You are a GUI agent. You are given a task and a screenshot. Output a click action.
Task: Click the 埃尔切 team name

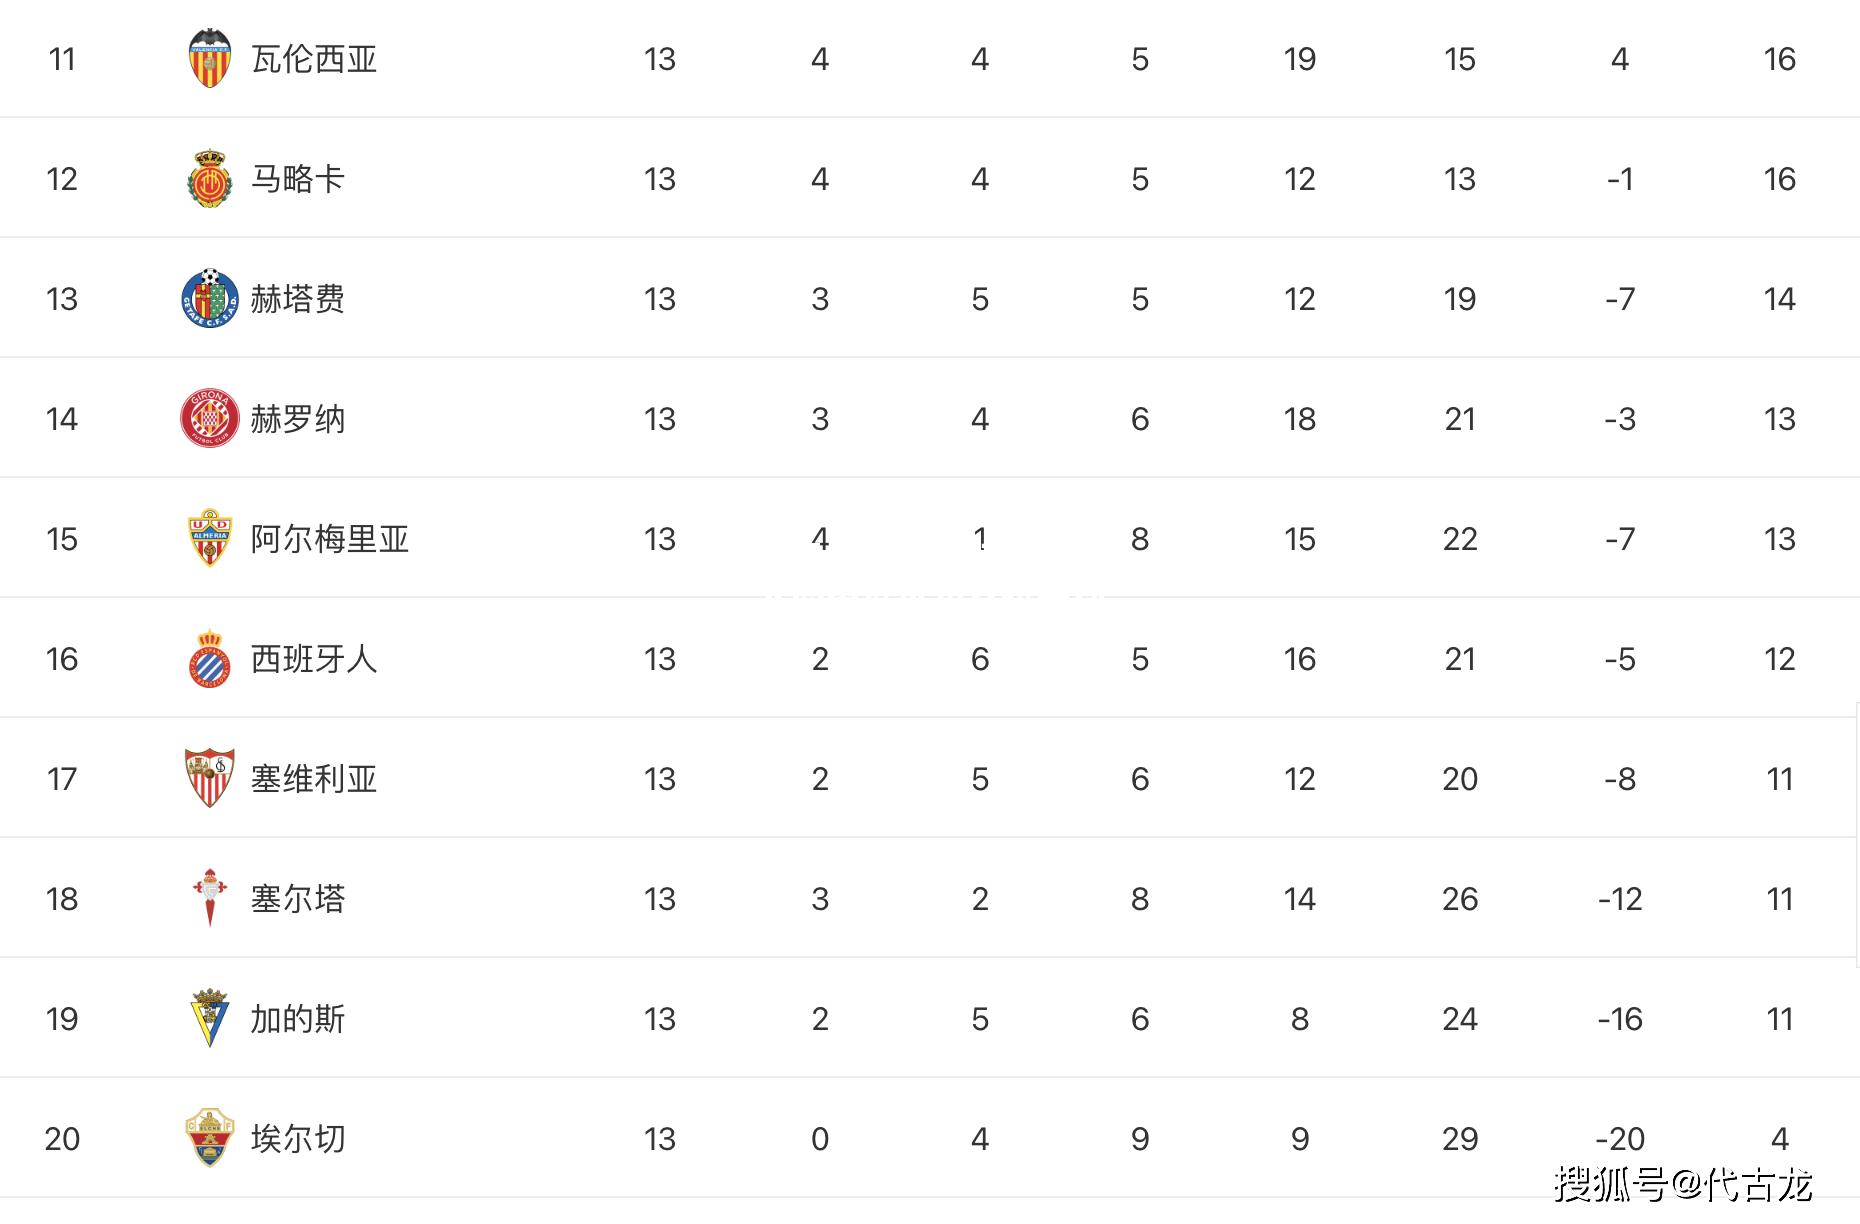(x=298, y=1139)
